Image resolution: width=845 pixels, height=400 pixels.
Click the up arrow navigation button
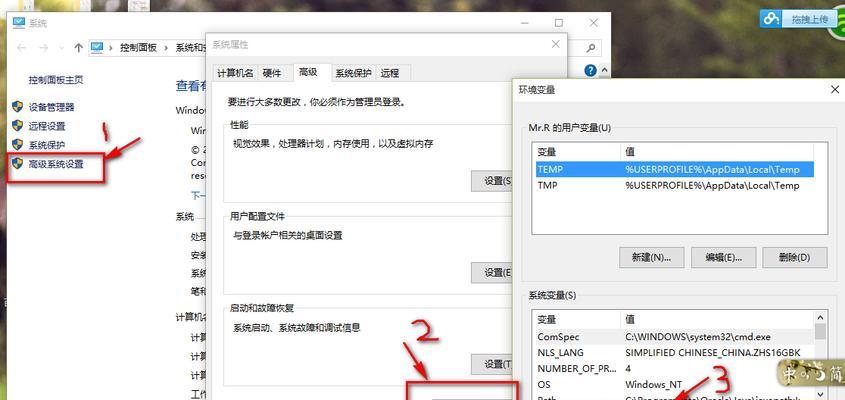[x=79, y=47]
